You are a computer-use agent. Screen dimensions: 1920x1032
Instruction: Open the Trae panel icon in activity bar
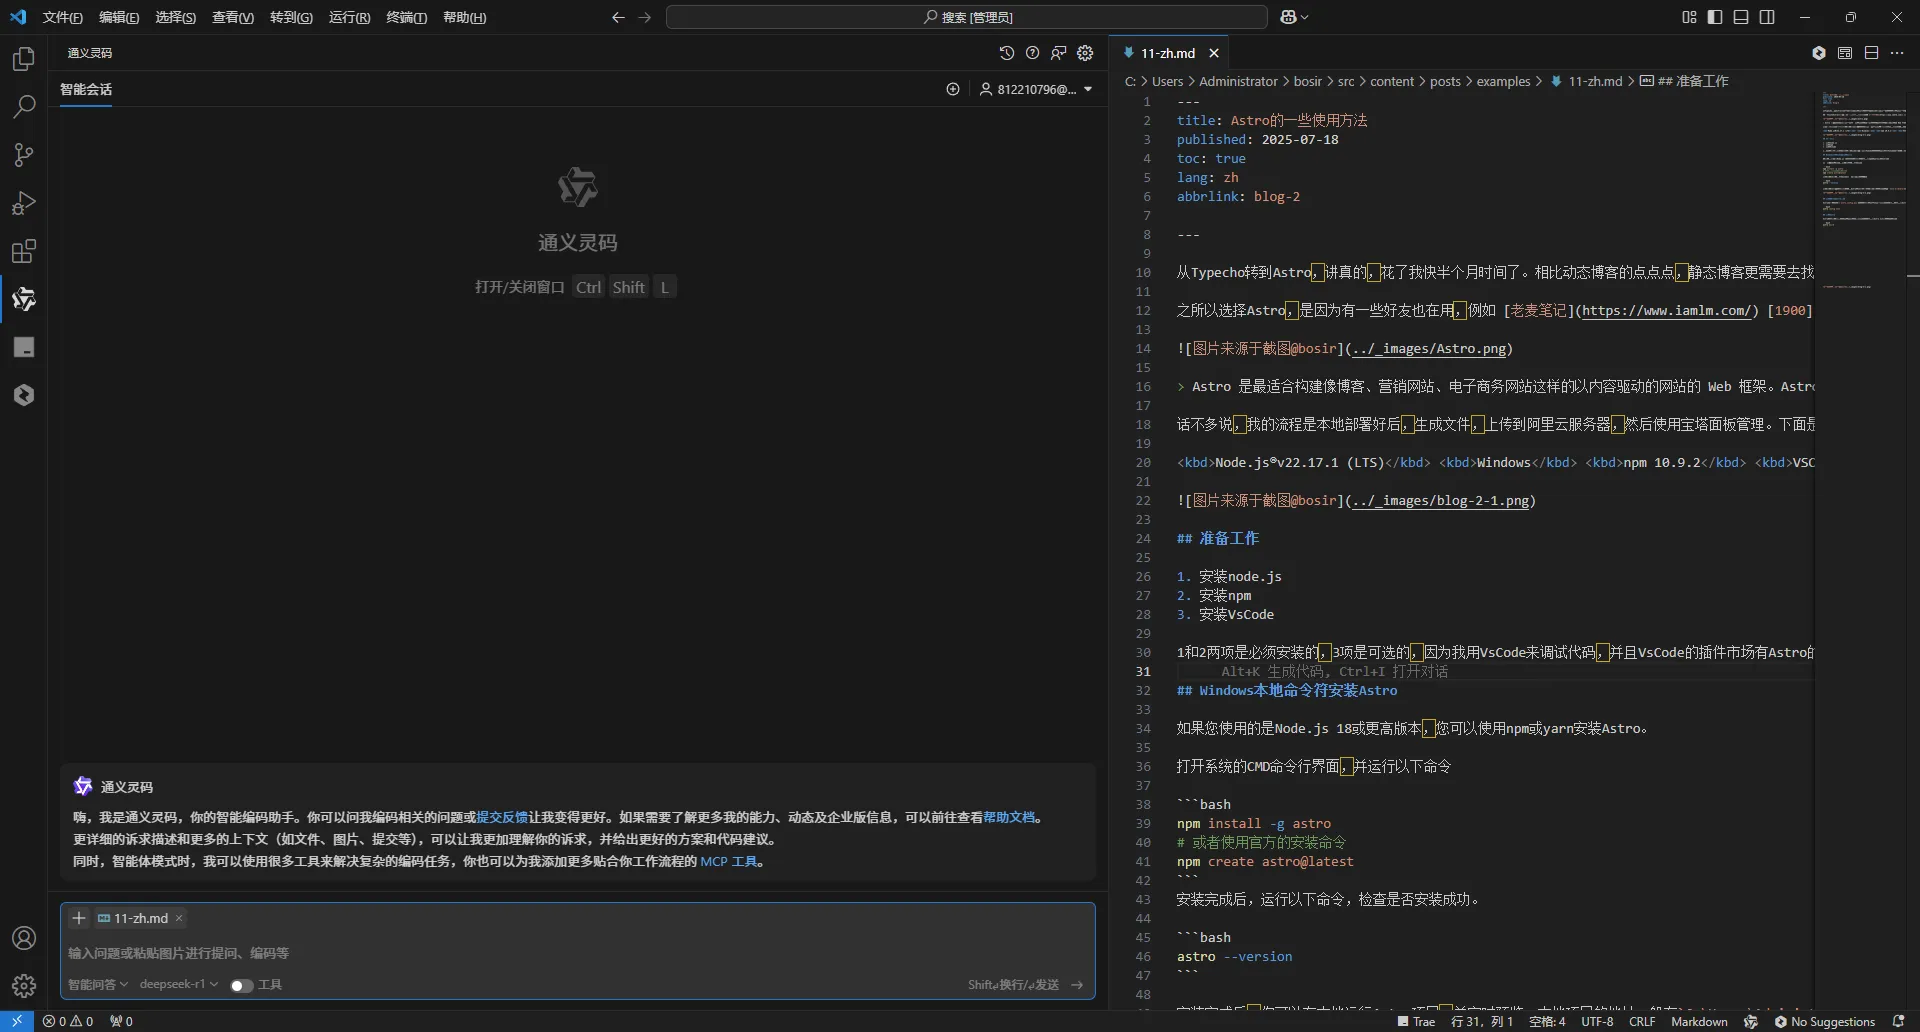(24, 347)
